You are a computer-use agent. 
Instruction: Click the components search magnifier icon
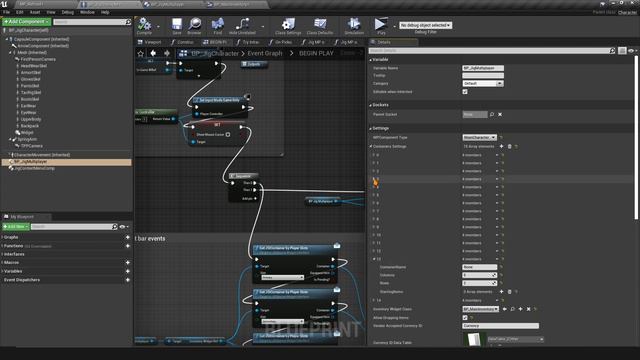point(128,22)
